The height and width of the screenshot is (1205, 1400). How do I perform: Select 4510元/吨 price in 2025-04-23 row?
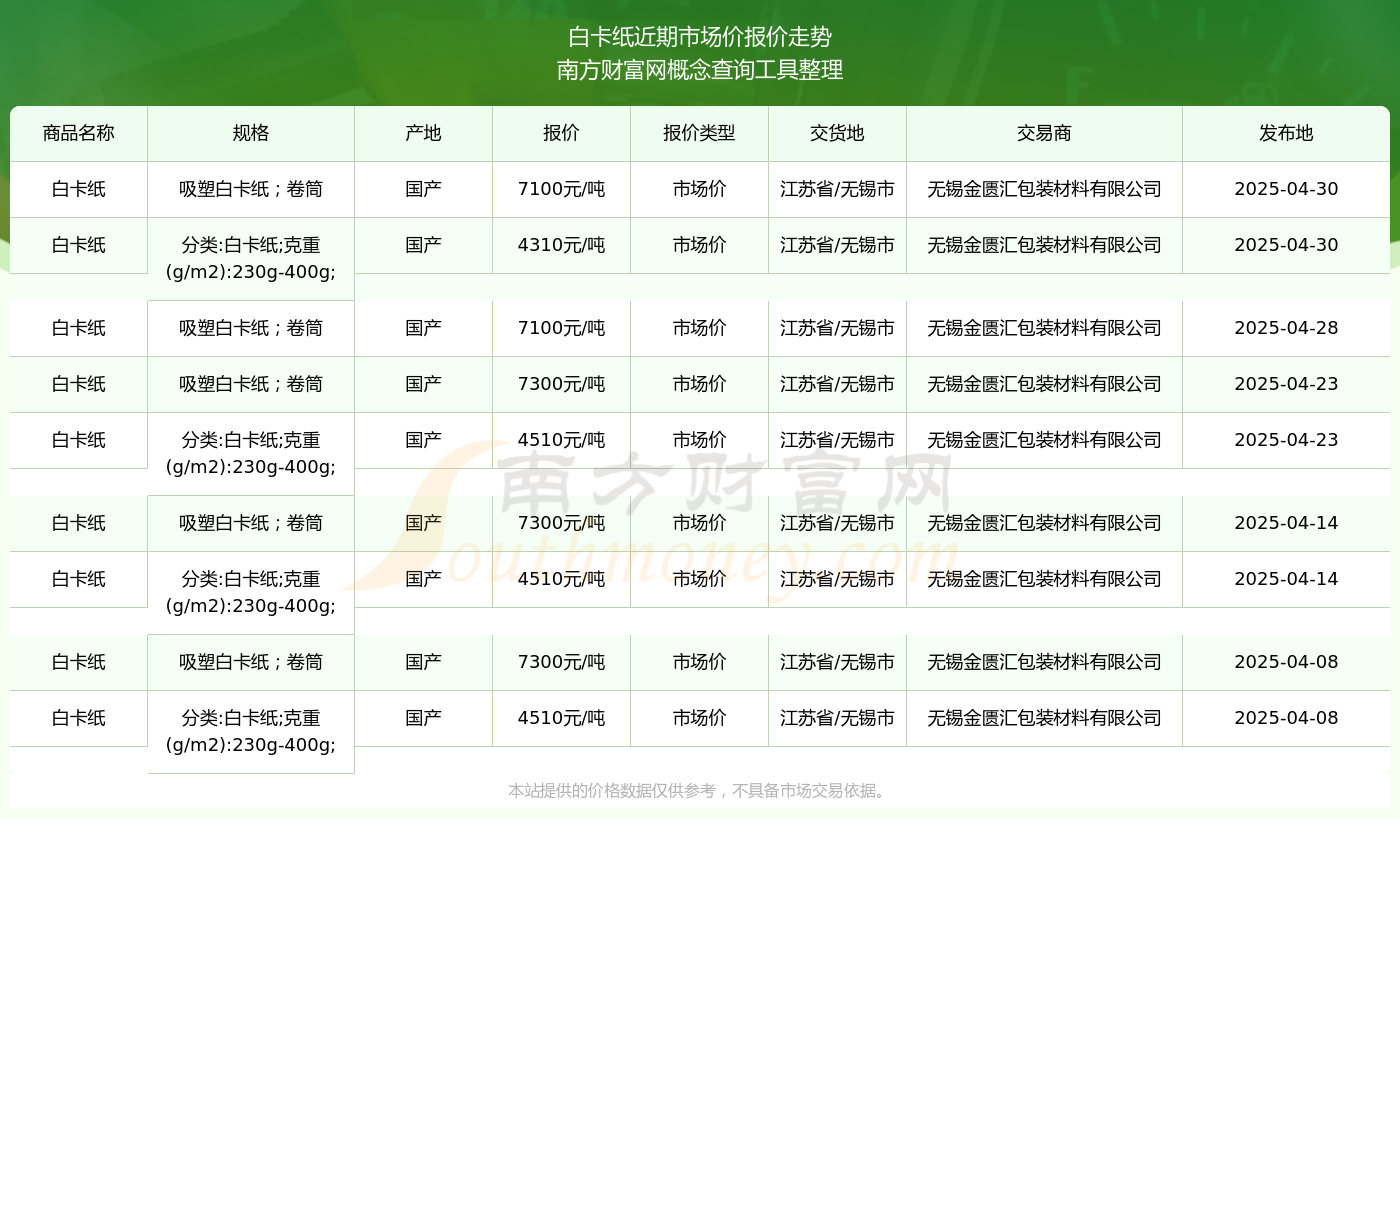click(x=561, y=440)
